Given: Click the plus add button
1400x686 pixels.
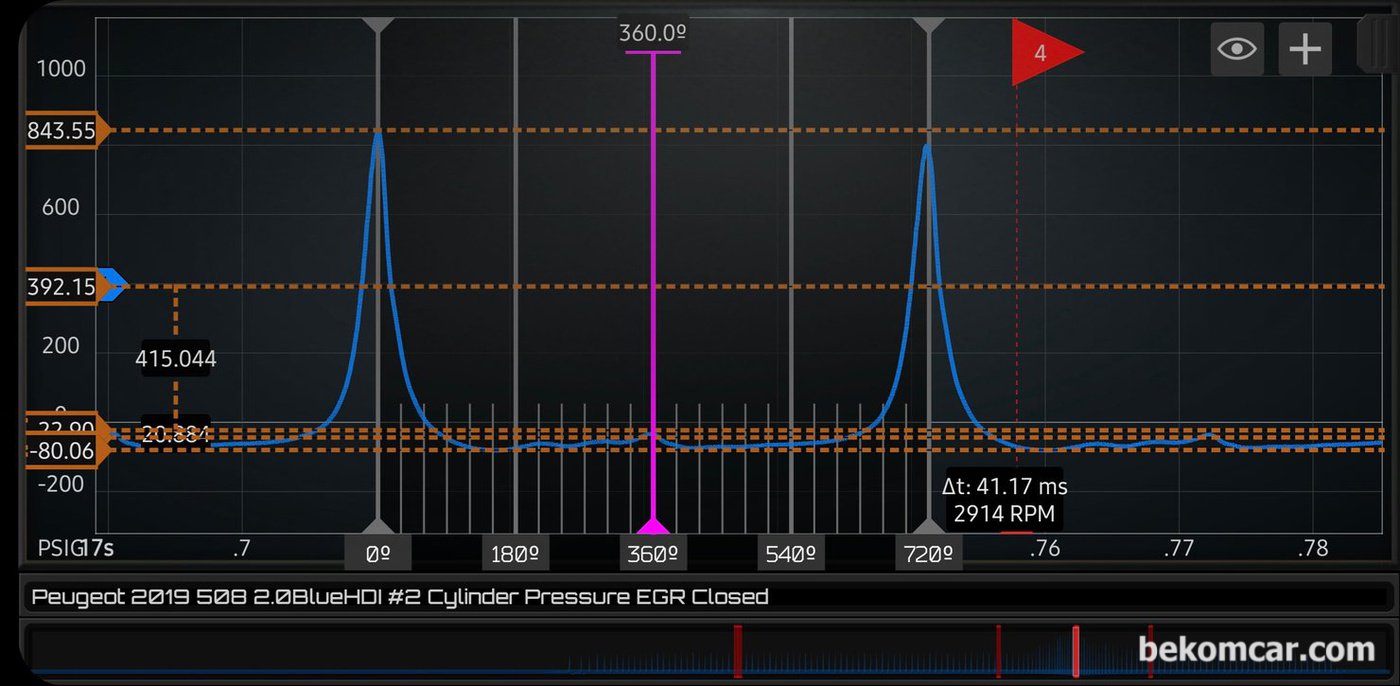Looking at the screenshot, I should pos(1305,49).
